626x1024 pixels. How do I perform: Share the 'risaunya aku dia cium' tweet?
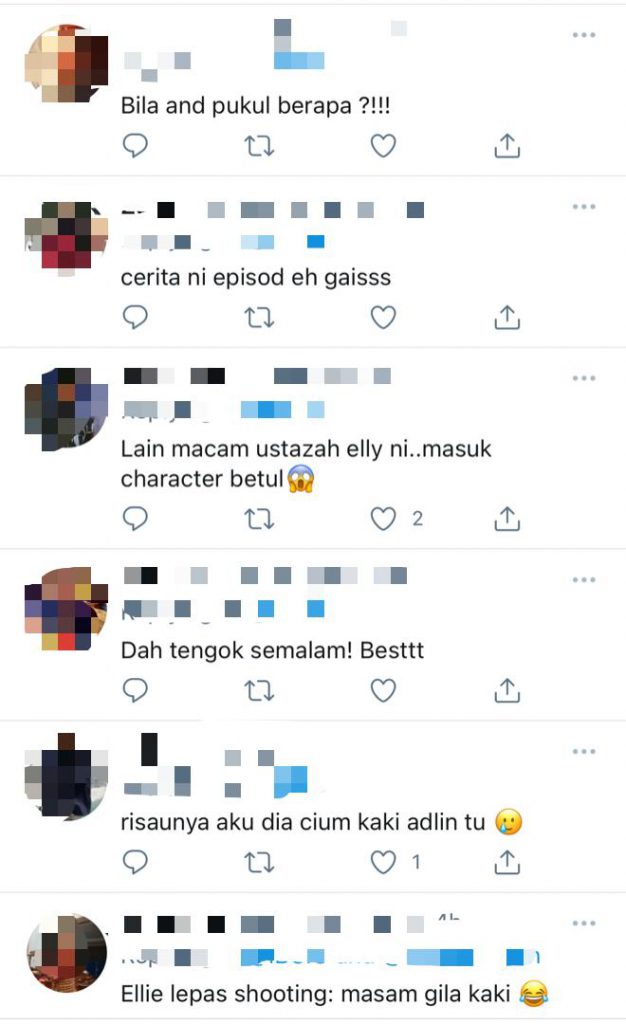(x=507, y=863)
